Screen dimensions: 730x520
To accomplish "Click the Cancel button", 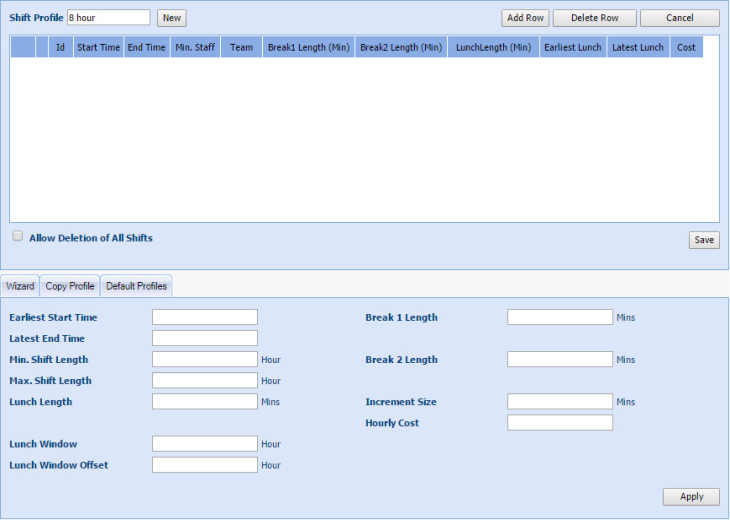I will (x=679, y=18).
